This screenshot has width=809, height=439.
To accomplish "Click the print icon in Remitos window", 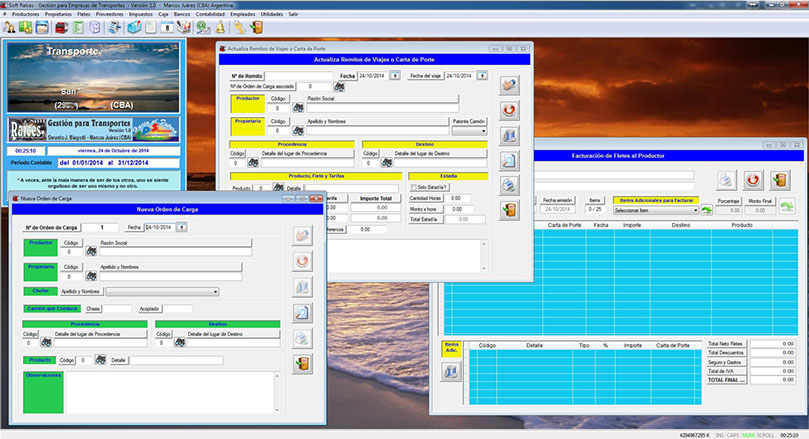I will tap(510, 185).
